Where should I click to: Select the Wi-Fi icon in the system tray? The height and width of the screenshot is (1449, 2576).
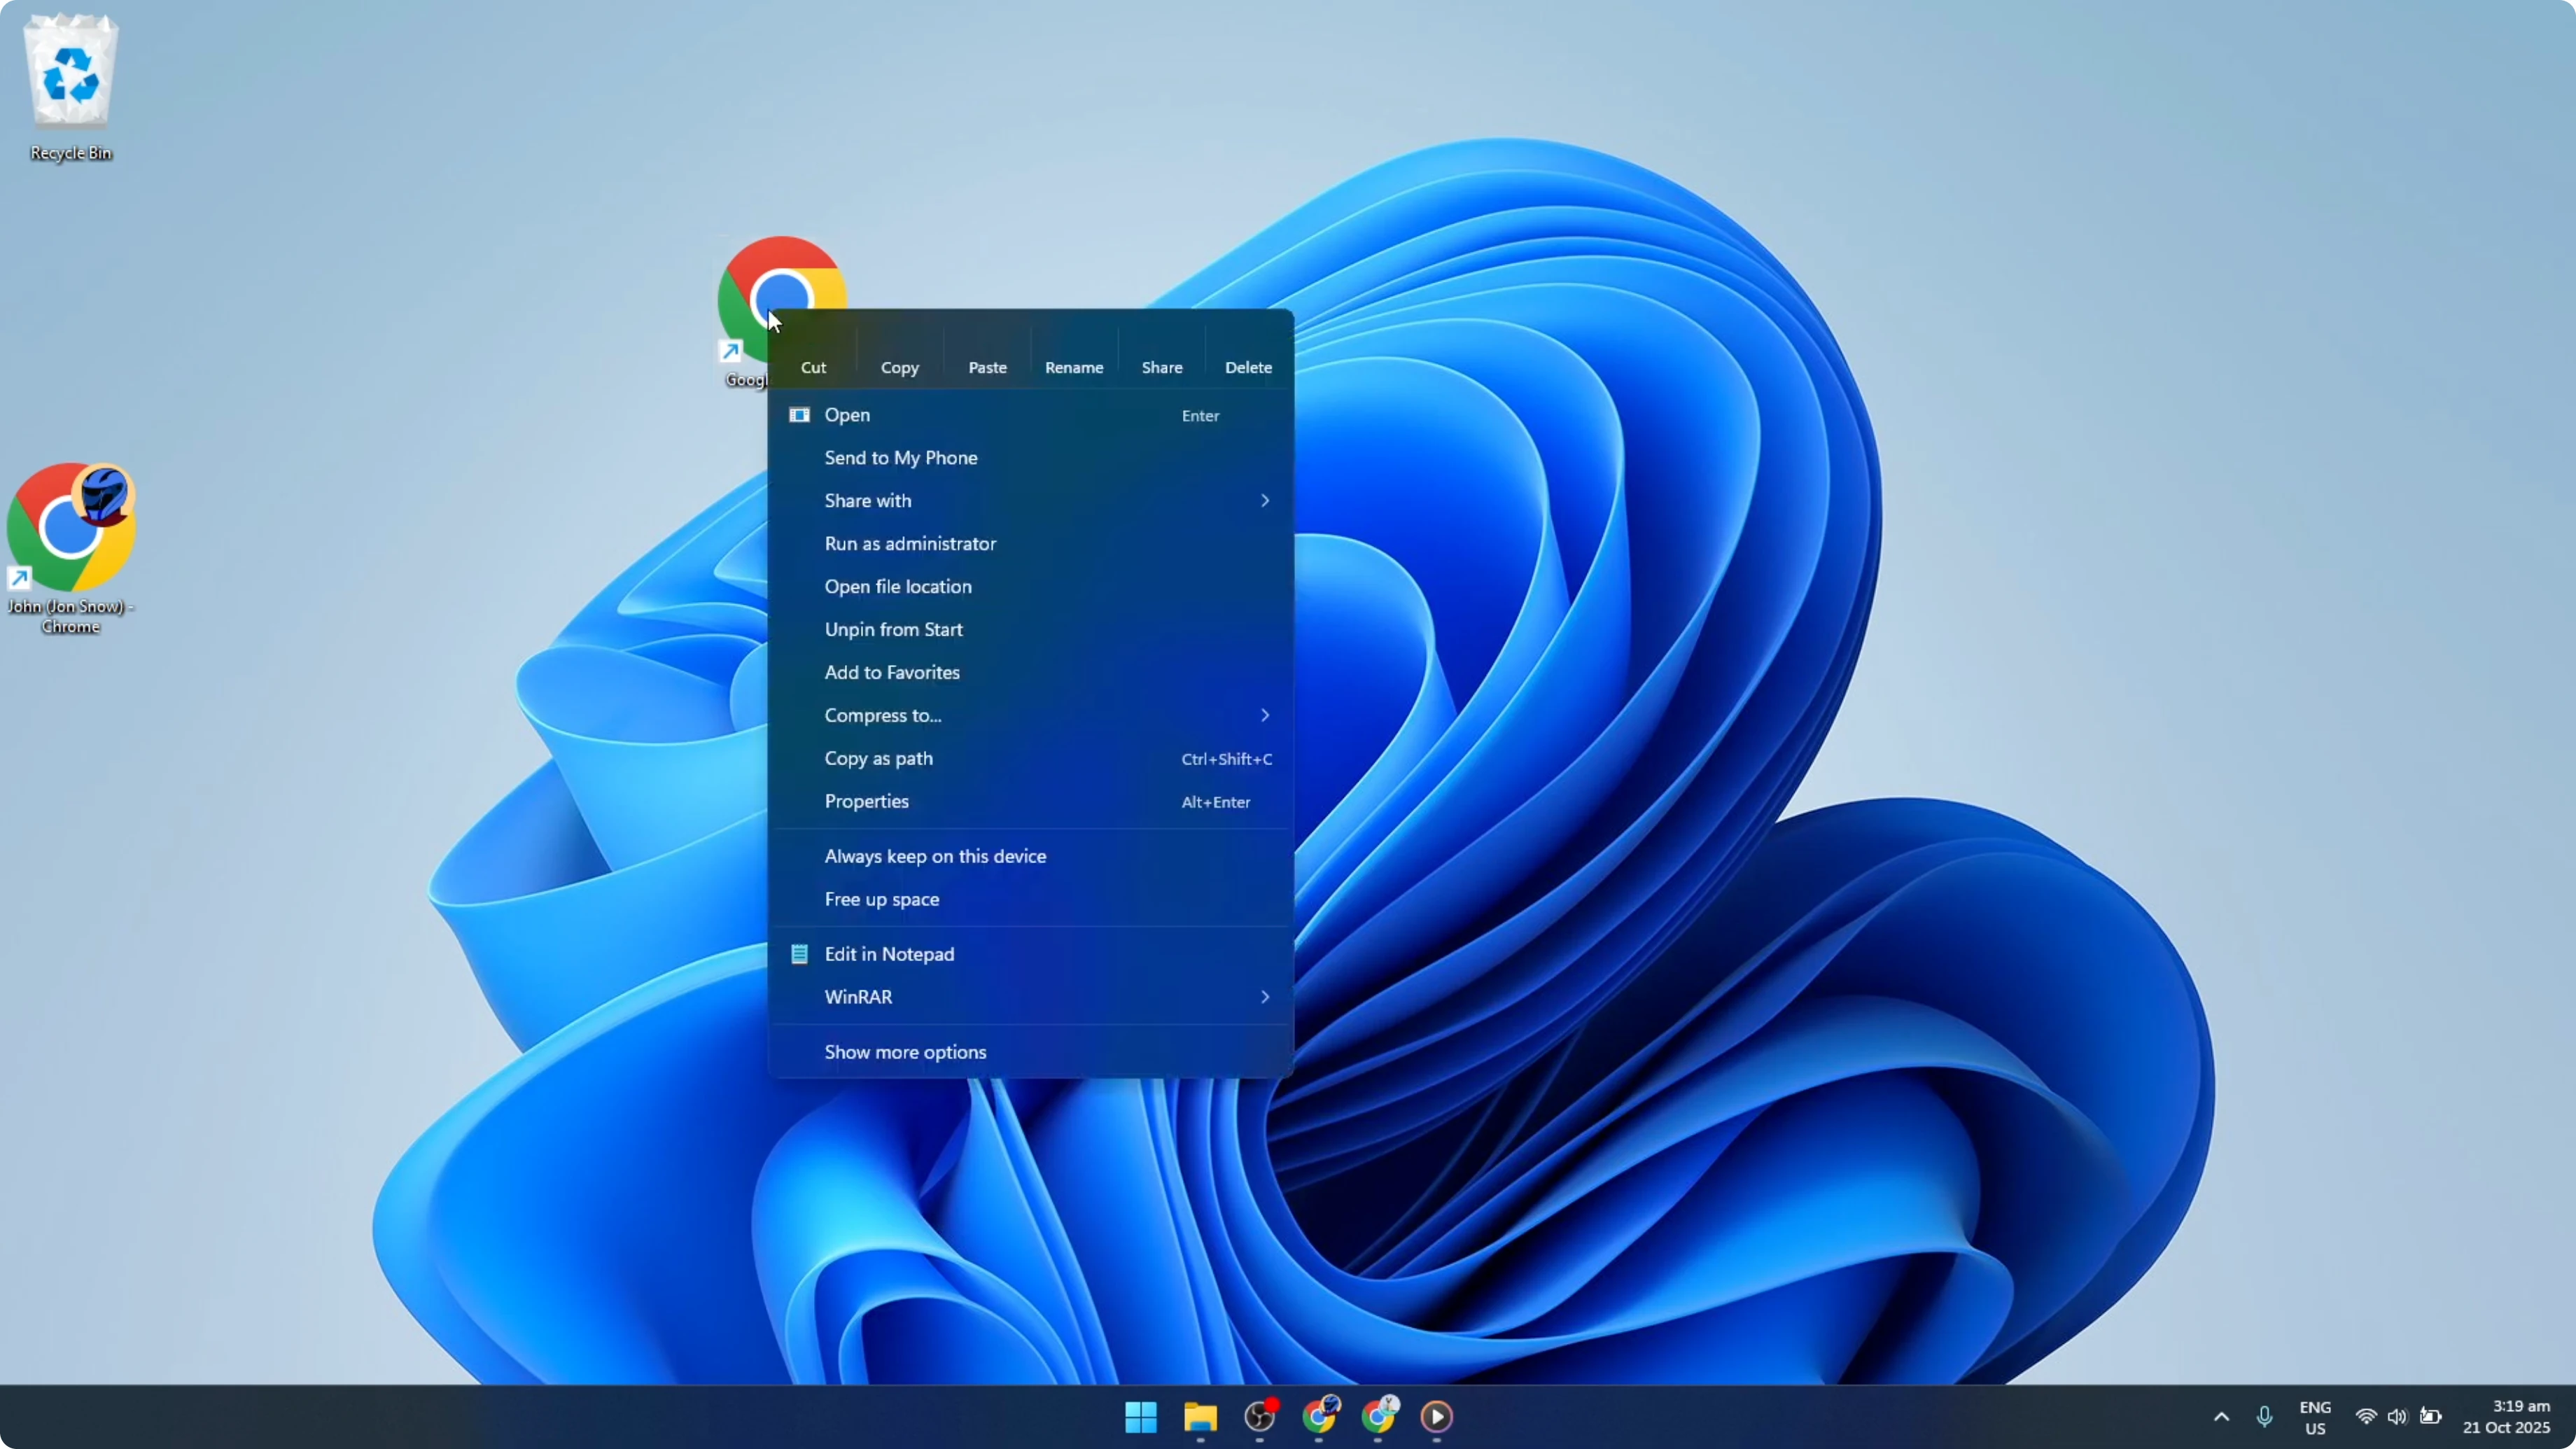(2365, 1417)
